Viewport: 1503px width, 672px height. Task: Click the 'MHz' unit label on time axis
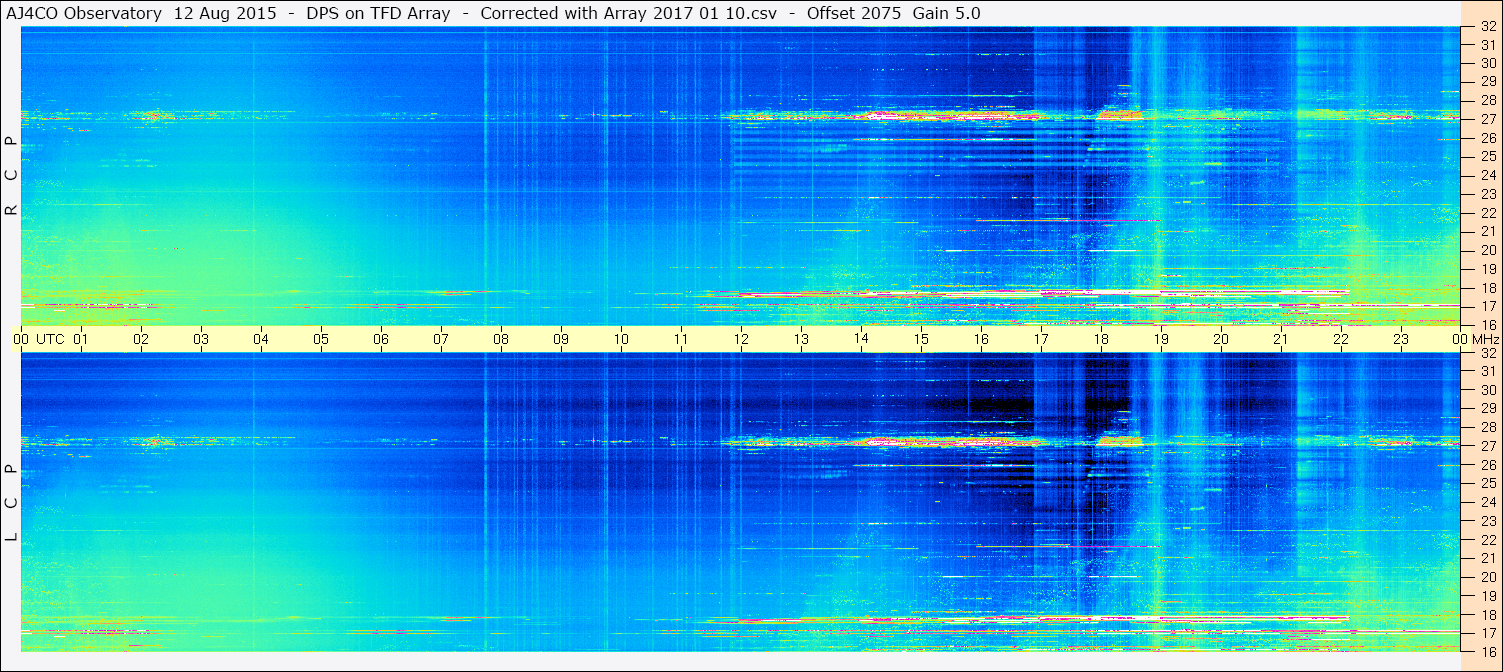click(x=1484, y=339)
